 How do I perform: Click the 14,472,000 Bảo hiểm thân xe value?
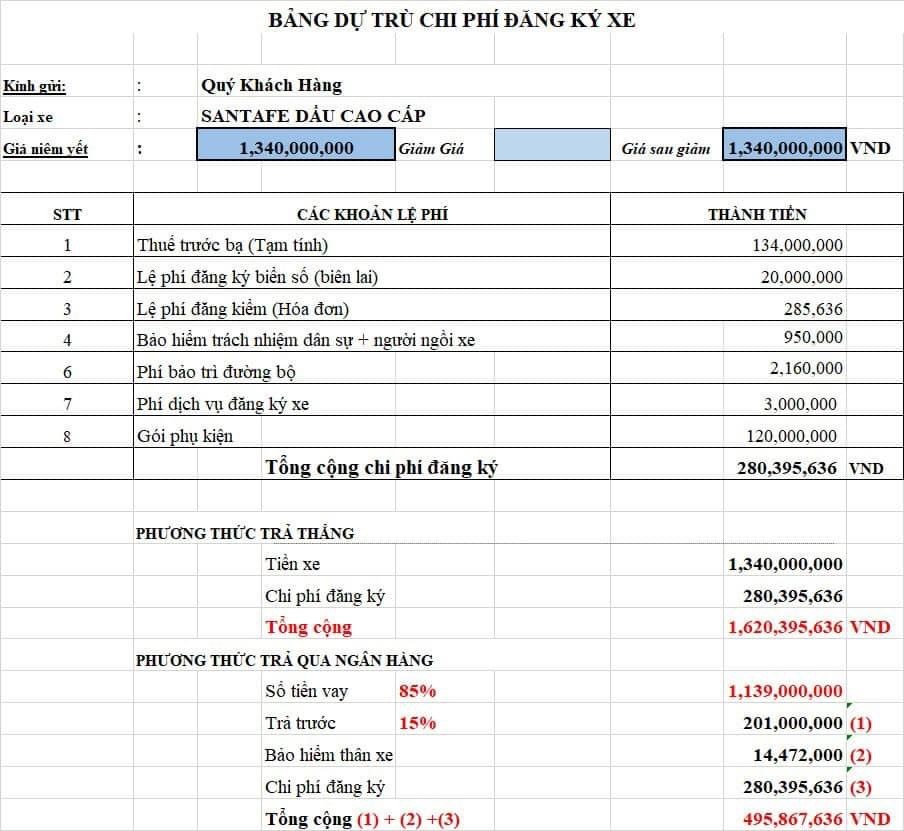798,755
